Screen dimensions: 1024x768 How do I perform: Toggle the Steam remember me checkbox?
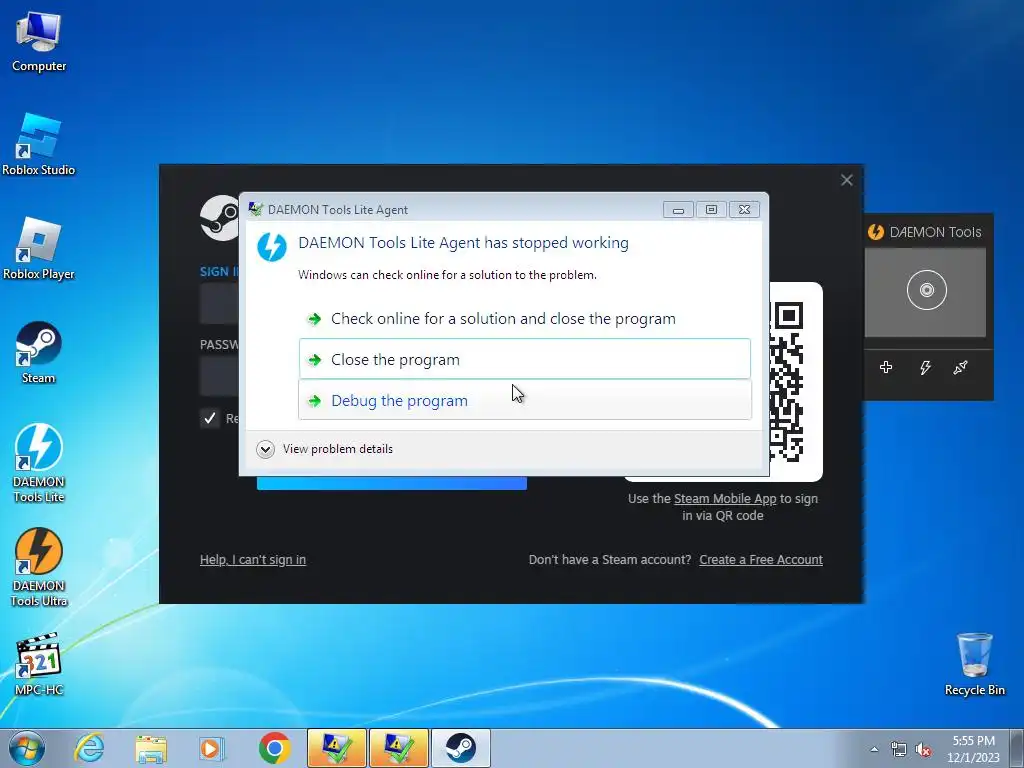point(209,419)
